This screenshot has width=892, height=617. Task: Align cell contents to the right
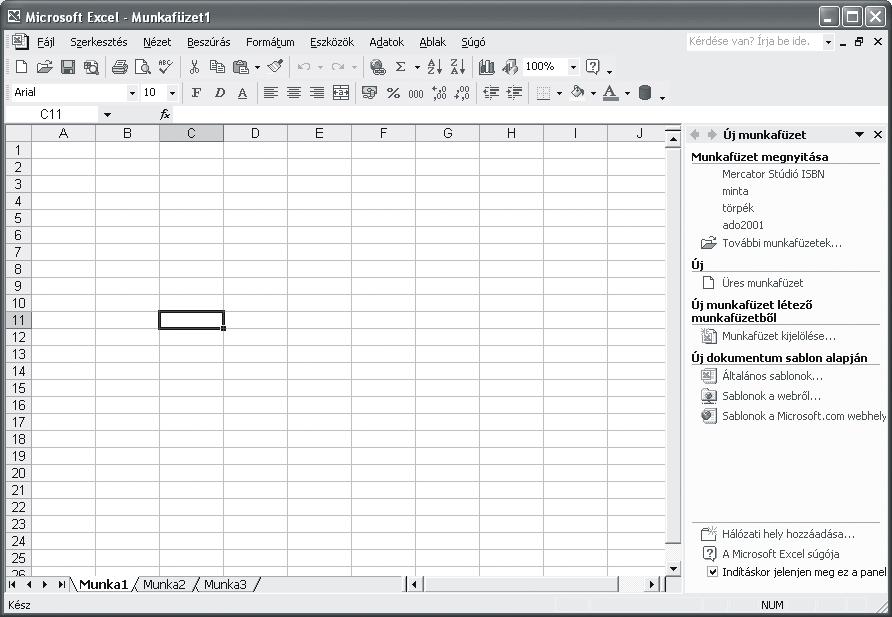point(317,93)
